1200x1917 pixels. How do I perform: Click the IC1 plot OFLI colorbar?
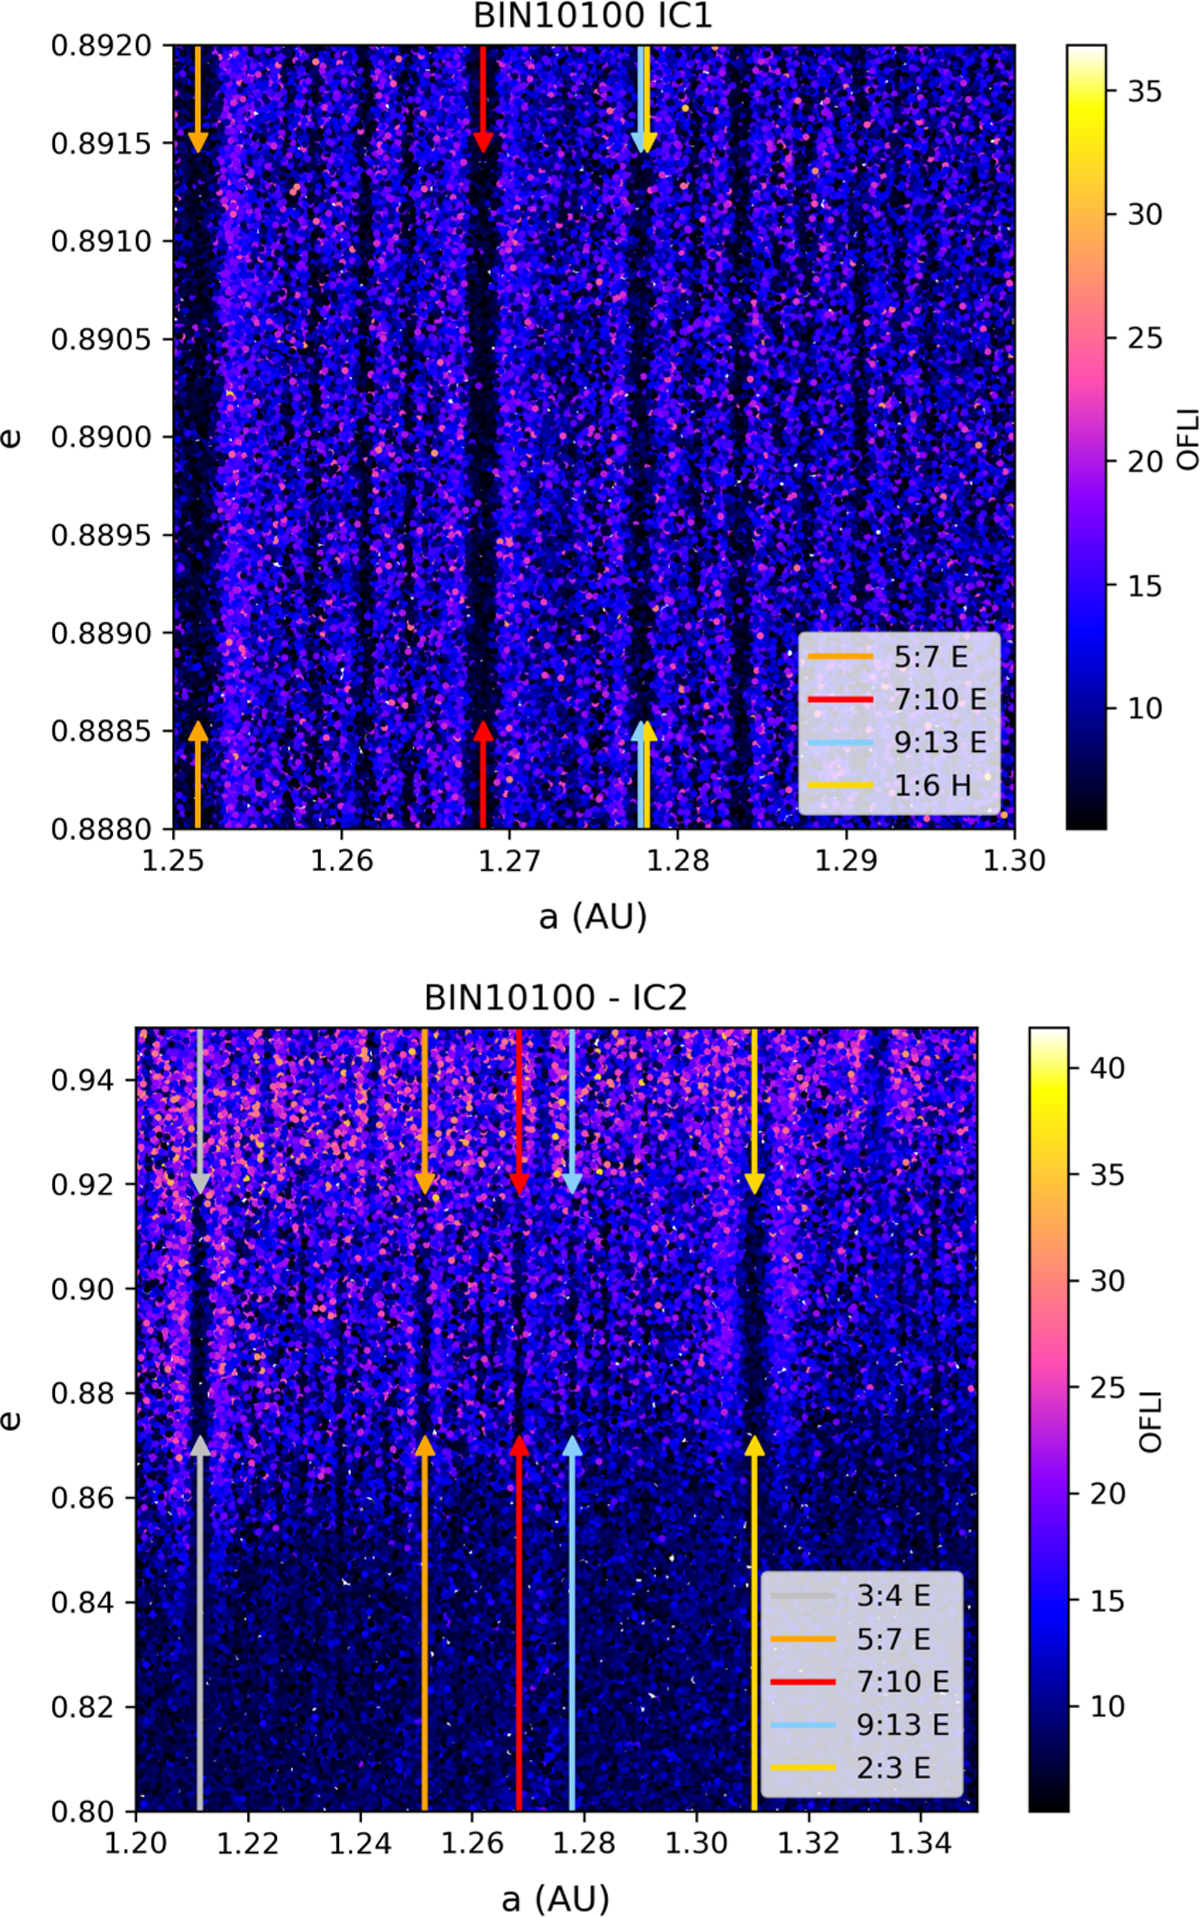pos(1086,437)
